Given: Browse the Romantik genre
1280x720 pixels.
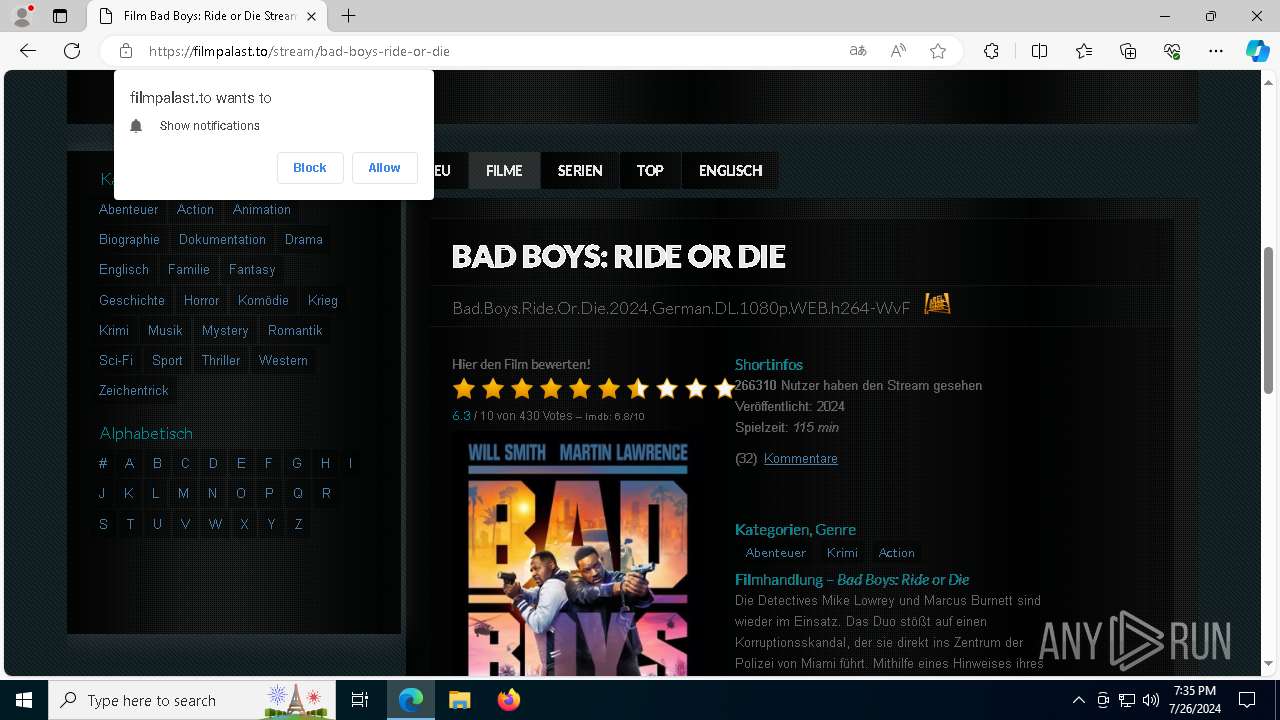Looking at the screenshot, I should click(x=295, y=330).
